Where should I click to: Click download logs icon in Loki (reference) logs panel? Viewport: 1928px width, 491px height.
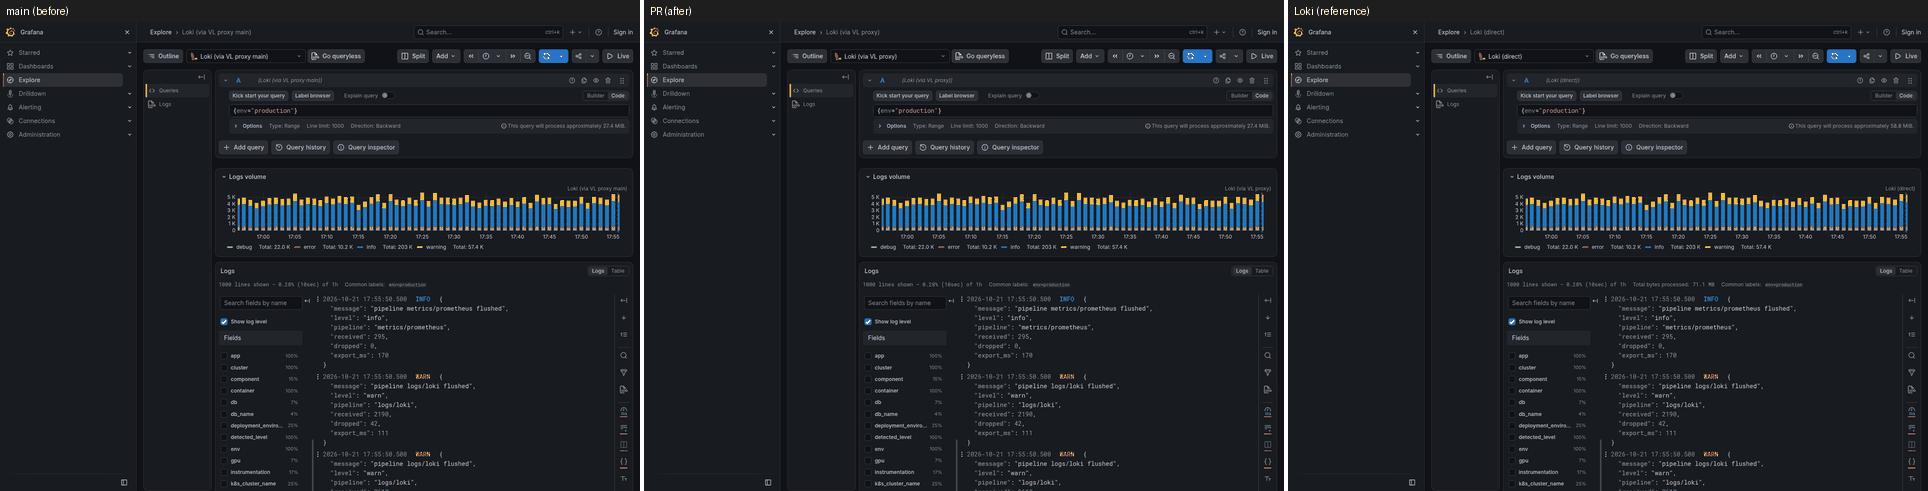(x=1912, y=389)
